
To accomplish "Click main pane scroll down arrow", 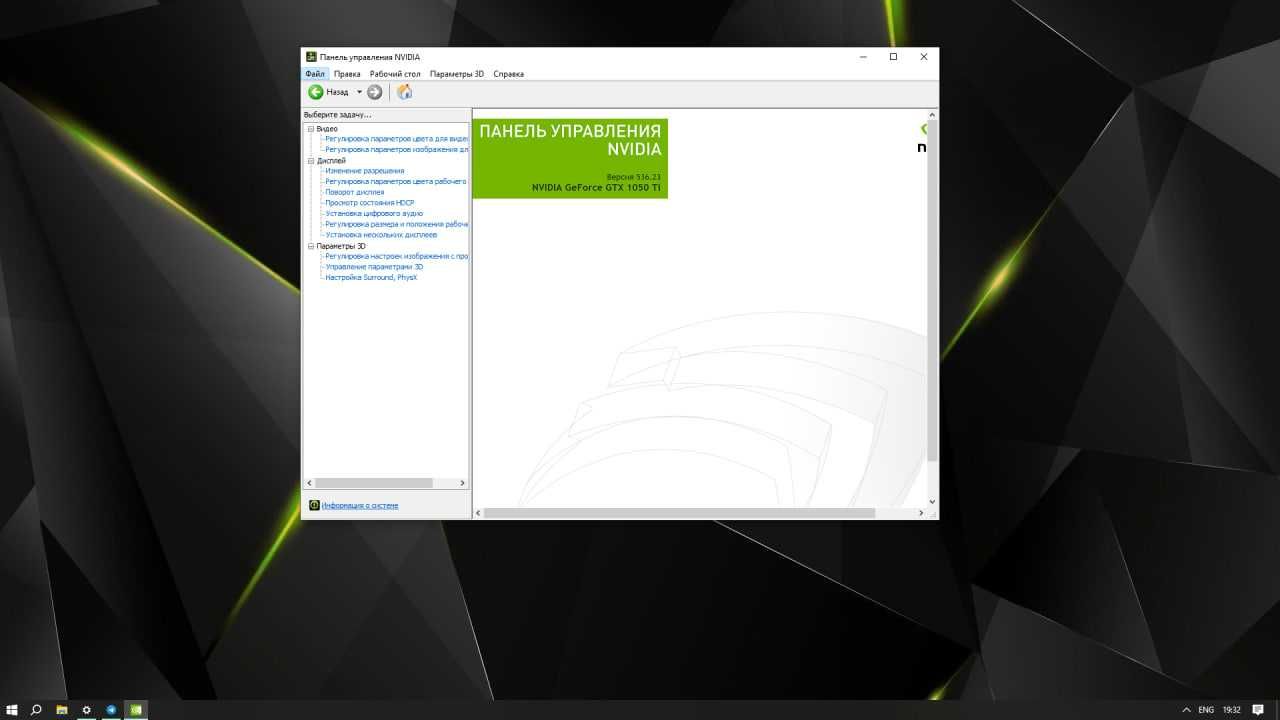I will click(x=932, y=502).
